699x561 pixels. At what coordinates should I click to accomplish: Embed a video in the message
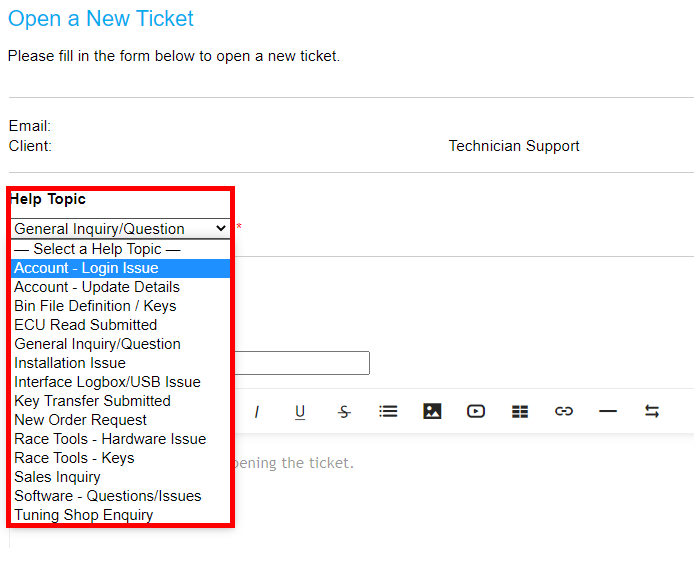tap(476, 411)
